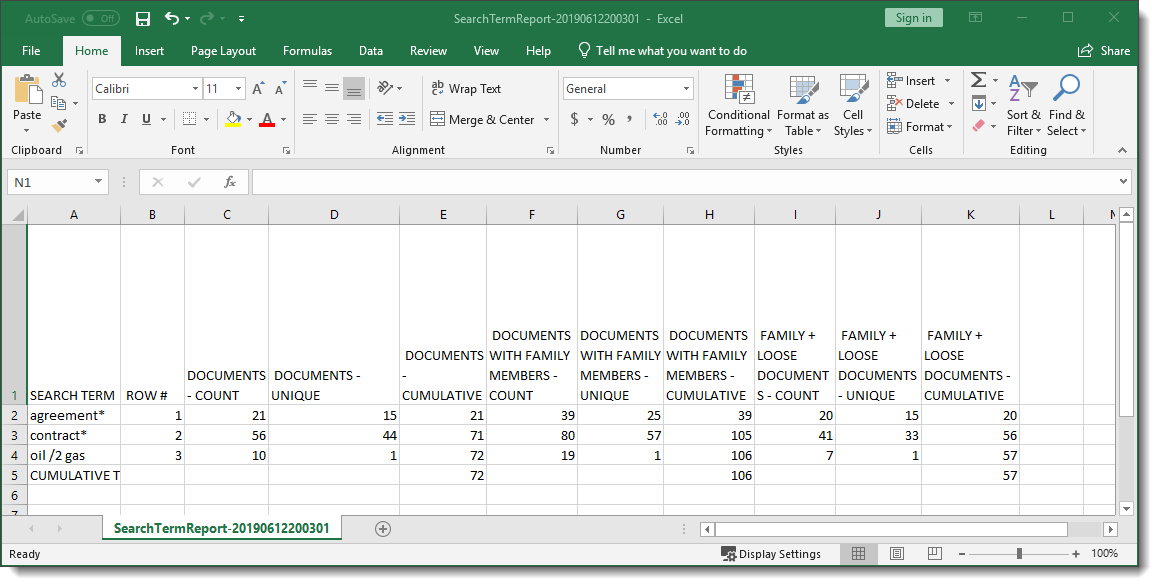Screen dimensions: 1159x587
Task: Switch to the Data tab
Action: [x=371, y=51]
